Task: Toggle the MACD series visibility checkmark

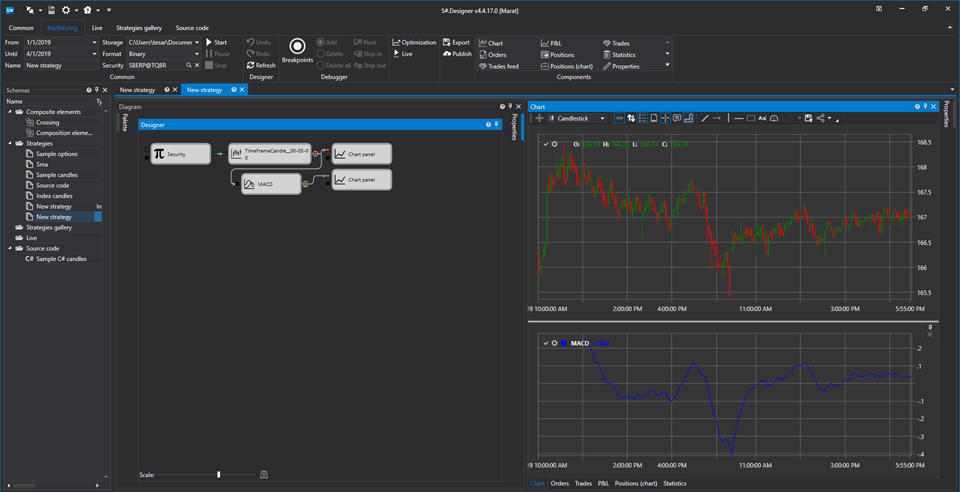Action: click(x=546, y=343)
